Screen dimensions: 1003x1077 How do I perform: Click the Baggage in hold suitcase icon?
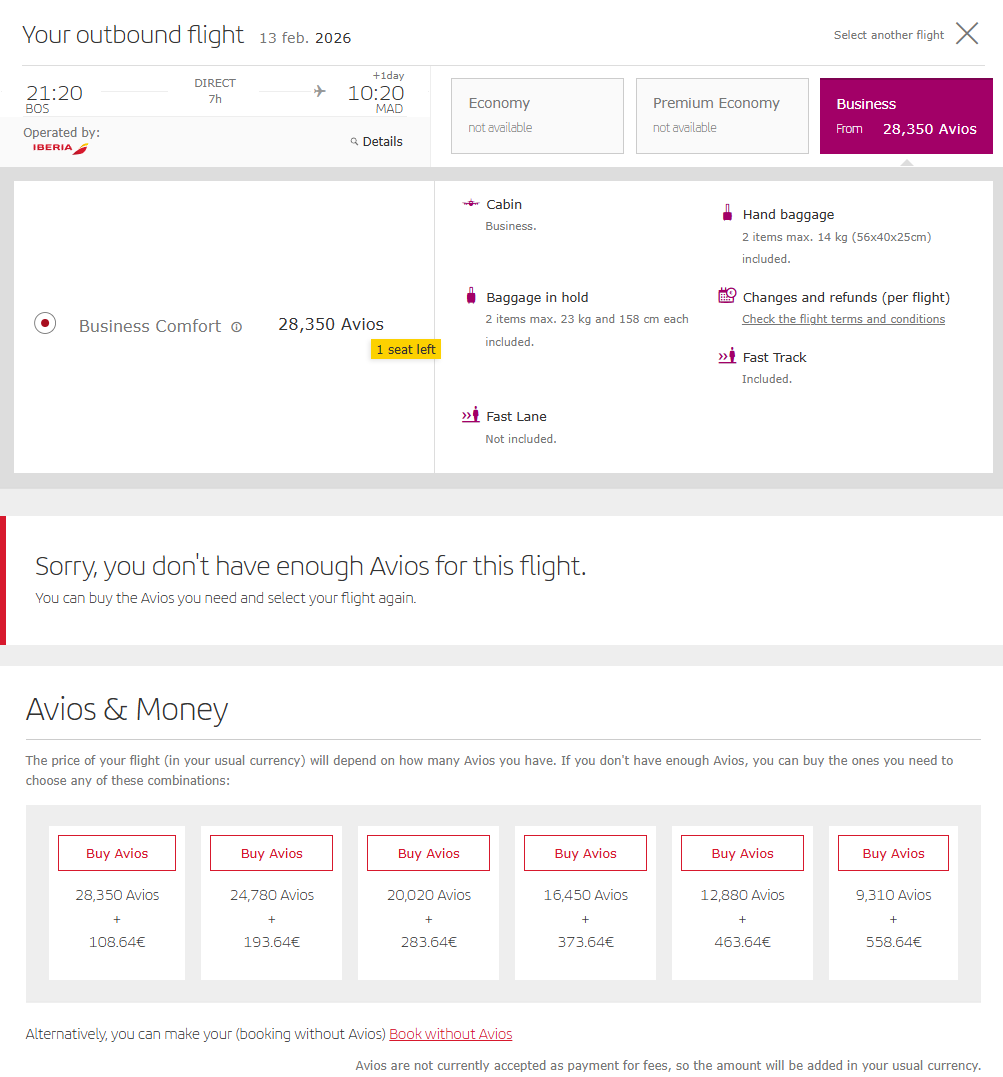coord(471,296)
